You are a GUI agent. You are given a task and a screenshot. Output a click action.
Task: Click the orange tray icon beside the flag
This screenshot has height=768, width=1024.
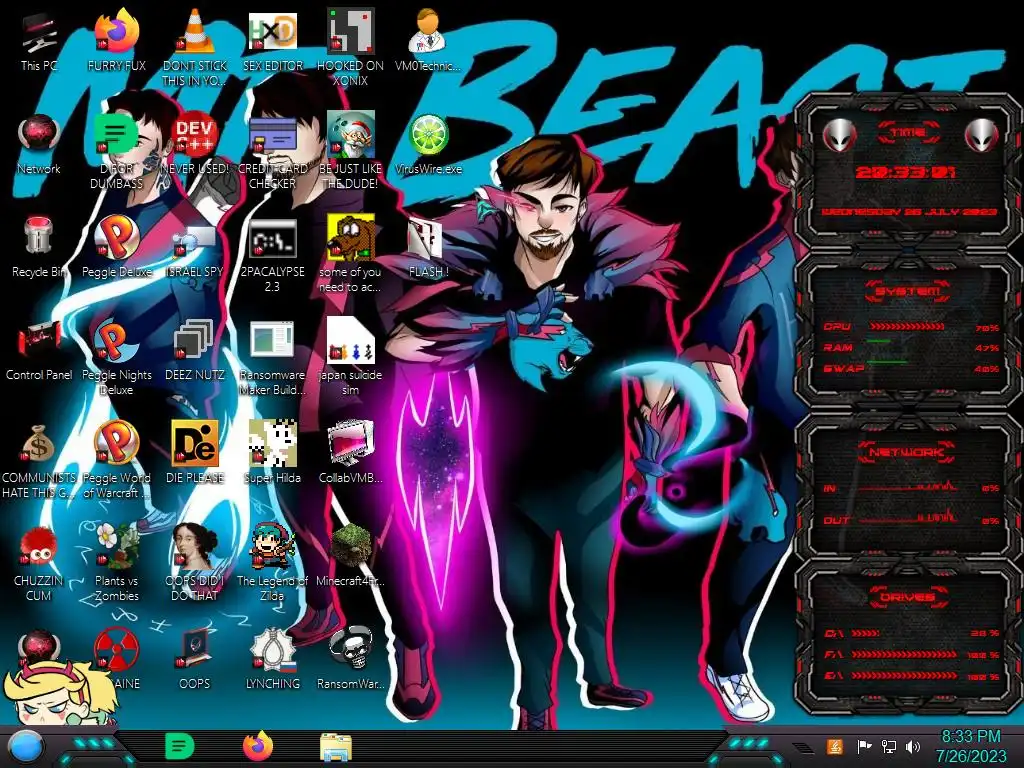(834, 747)
